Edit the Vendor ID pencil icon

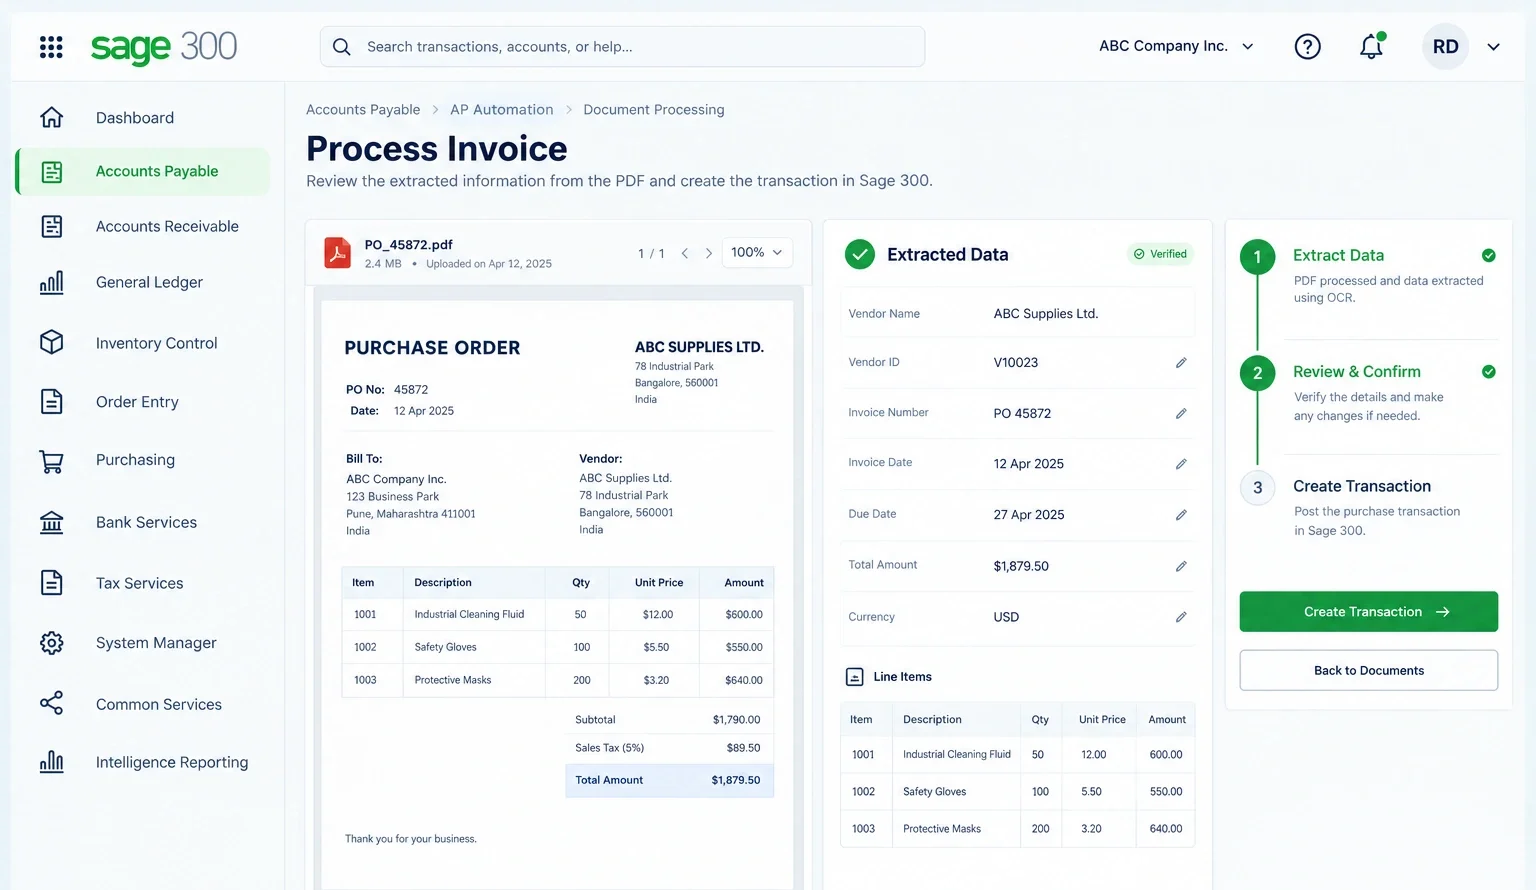1181,363
